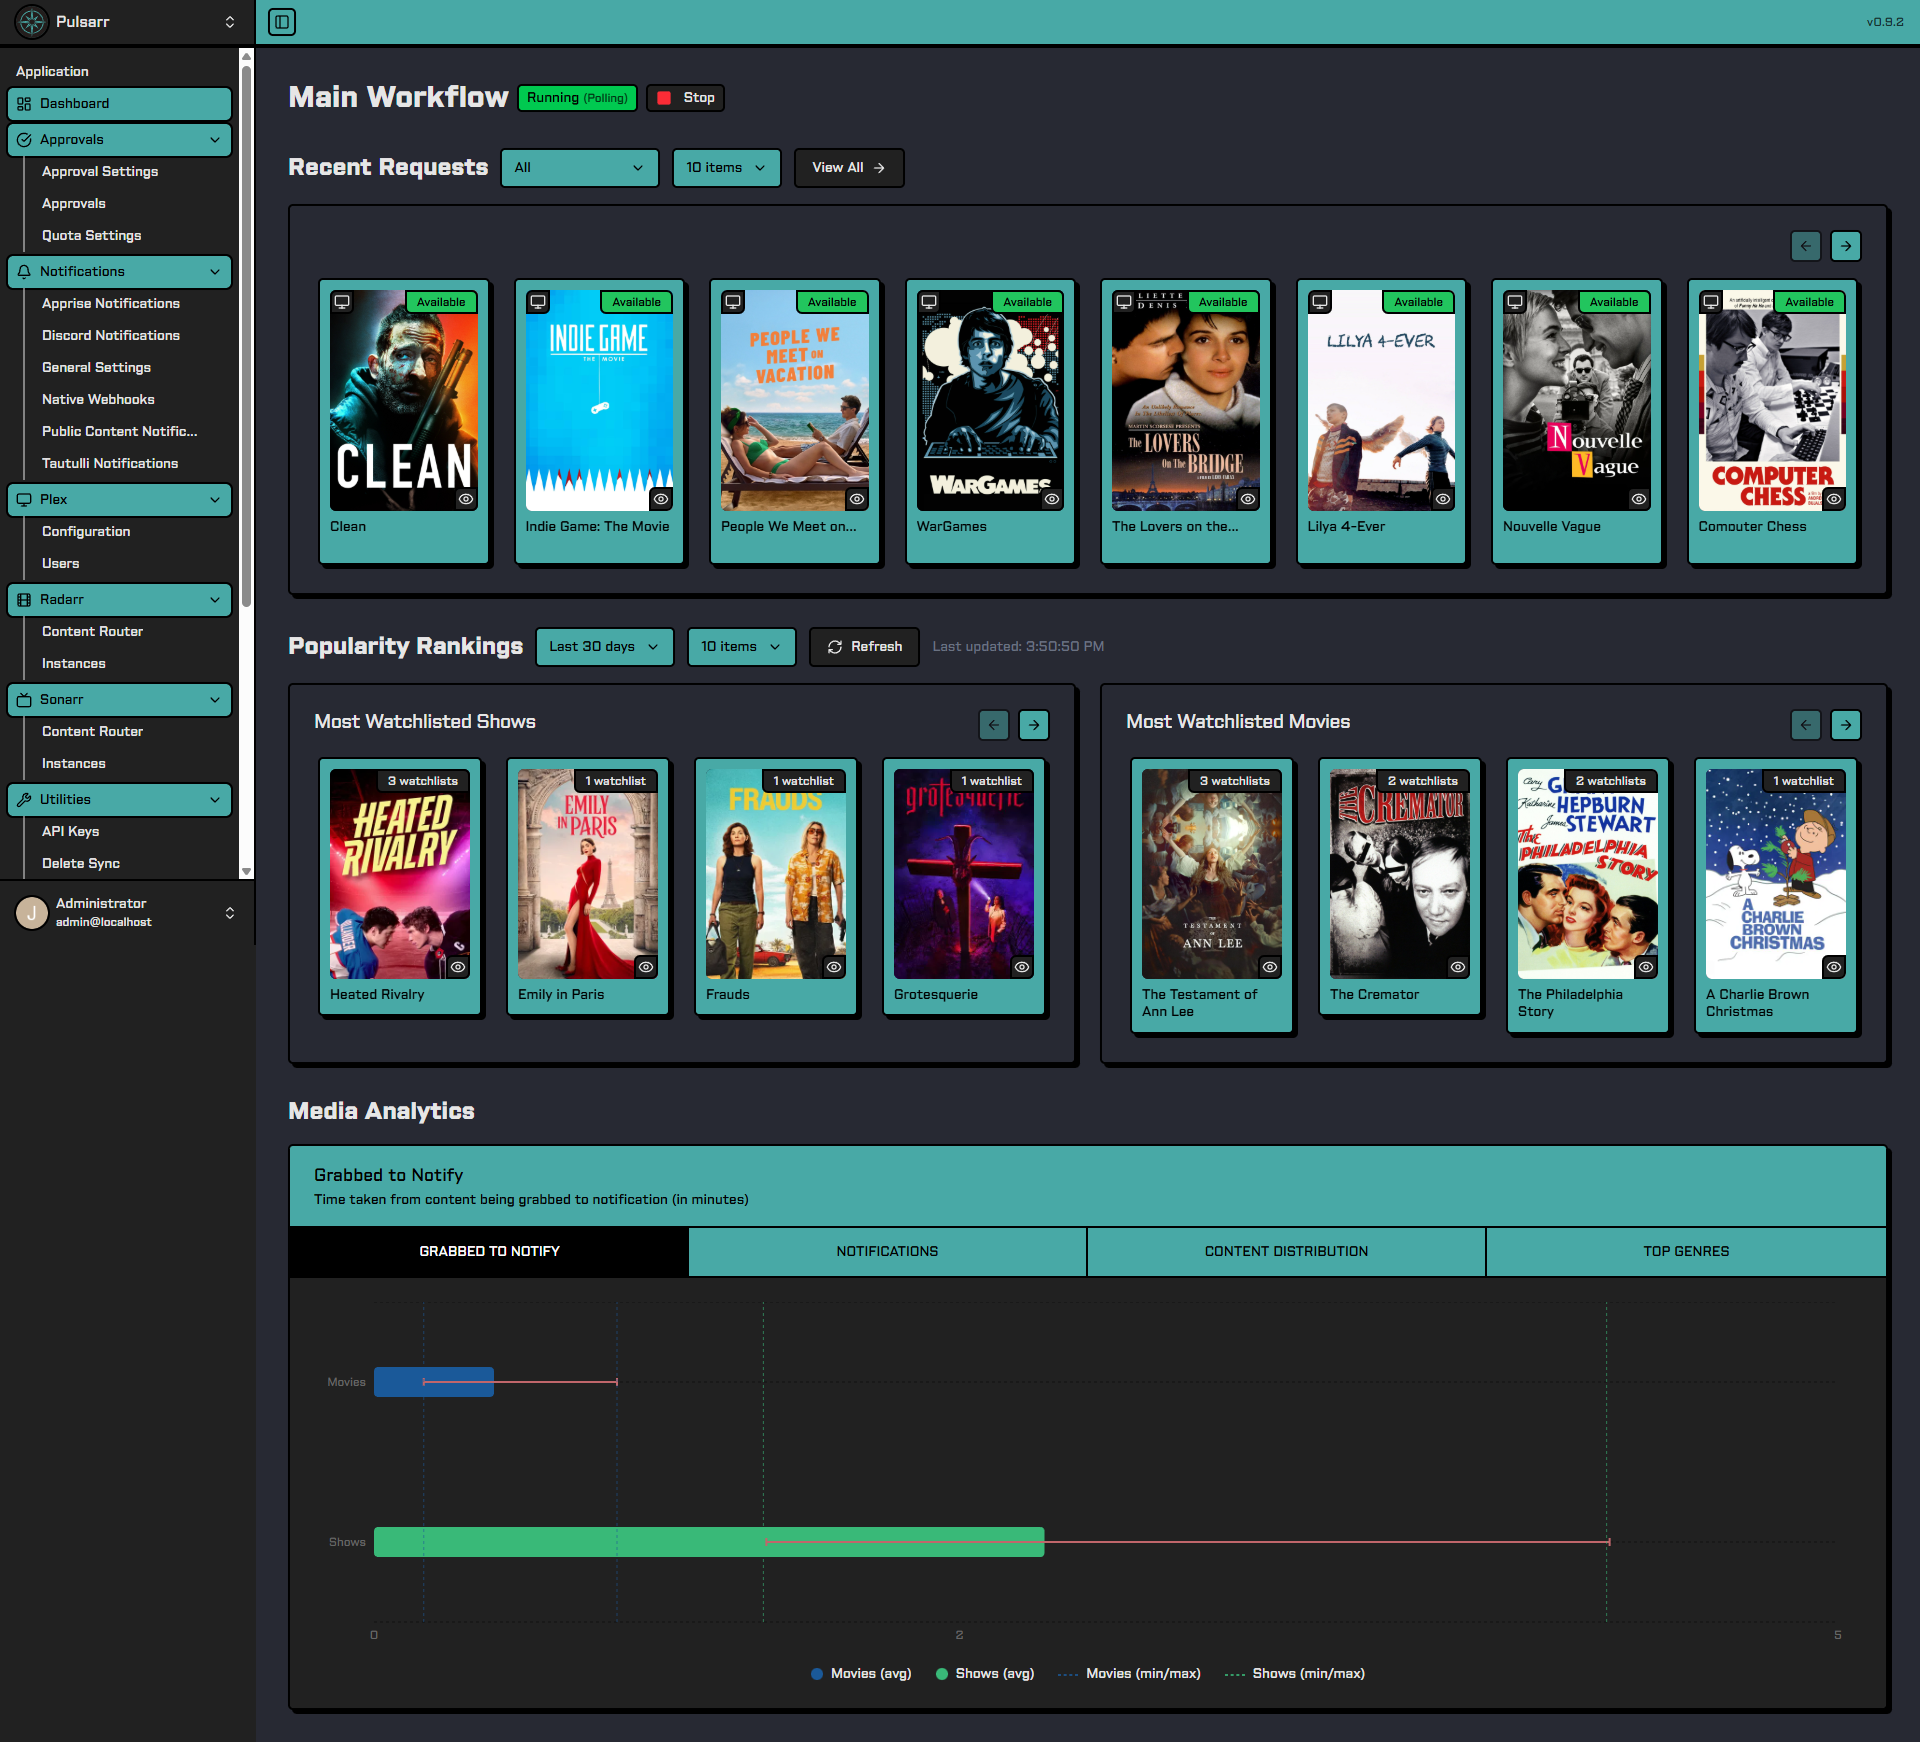Click the monitor icon on Clean poster

pyautogui.click(x=342, y=302)
